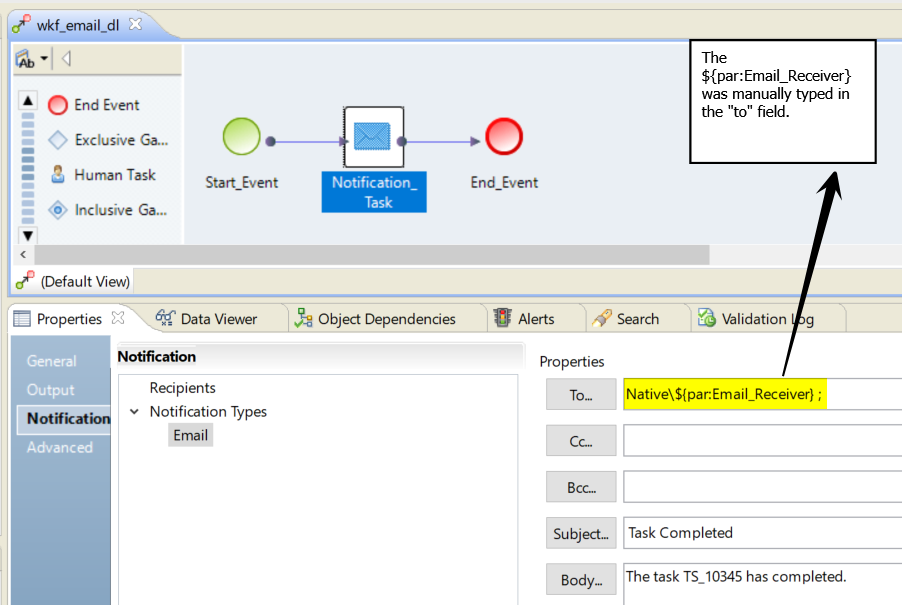Screen dimensions: 902x605
Task: Click the Object Dependencies icon
Action: point(303,318)
